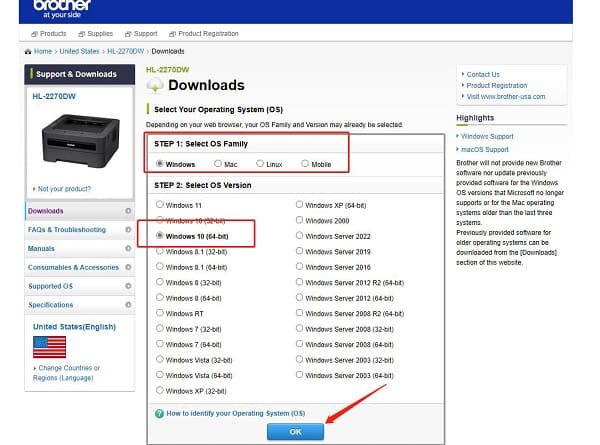Viewport: 600px width, 445px height.
Task: Open the Products menu
Action: (49, 34)
